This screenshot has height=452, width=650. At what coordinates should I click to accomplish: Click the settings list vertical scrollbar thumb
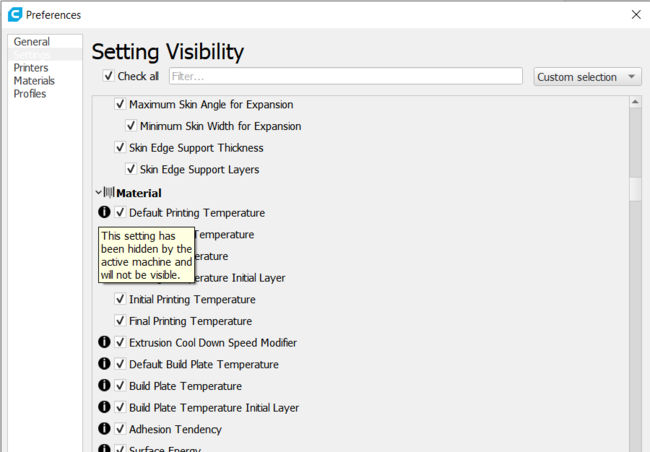[x=634, y=189]
